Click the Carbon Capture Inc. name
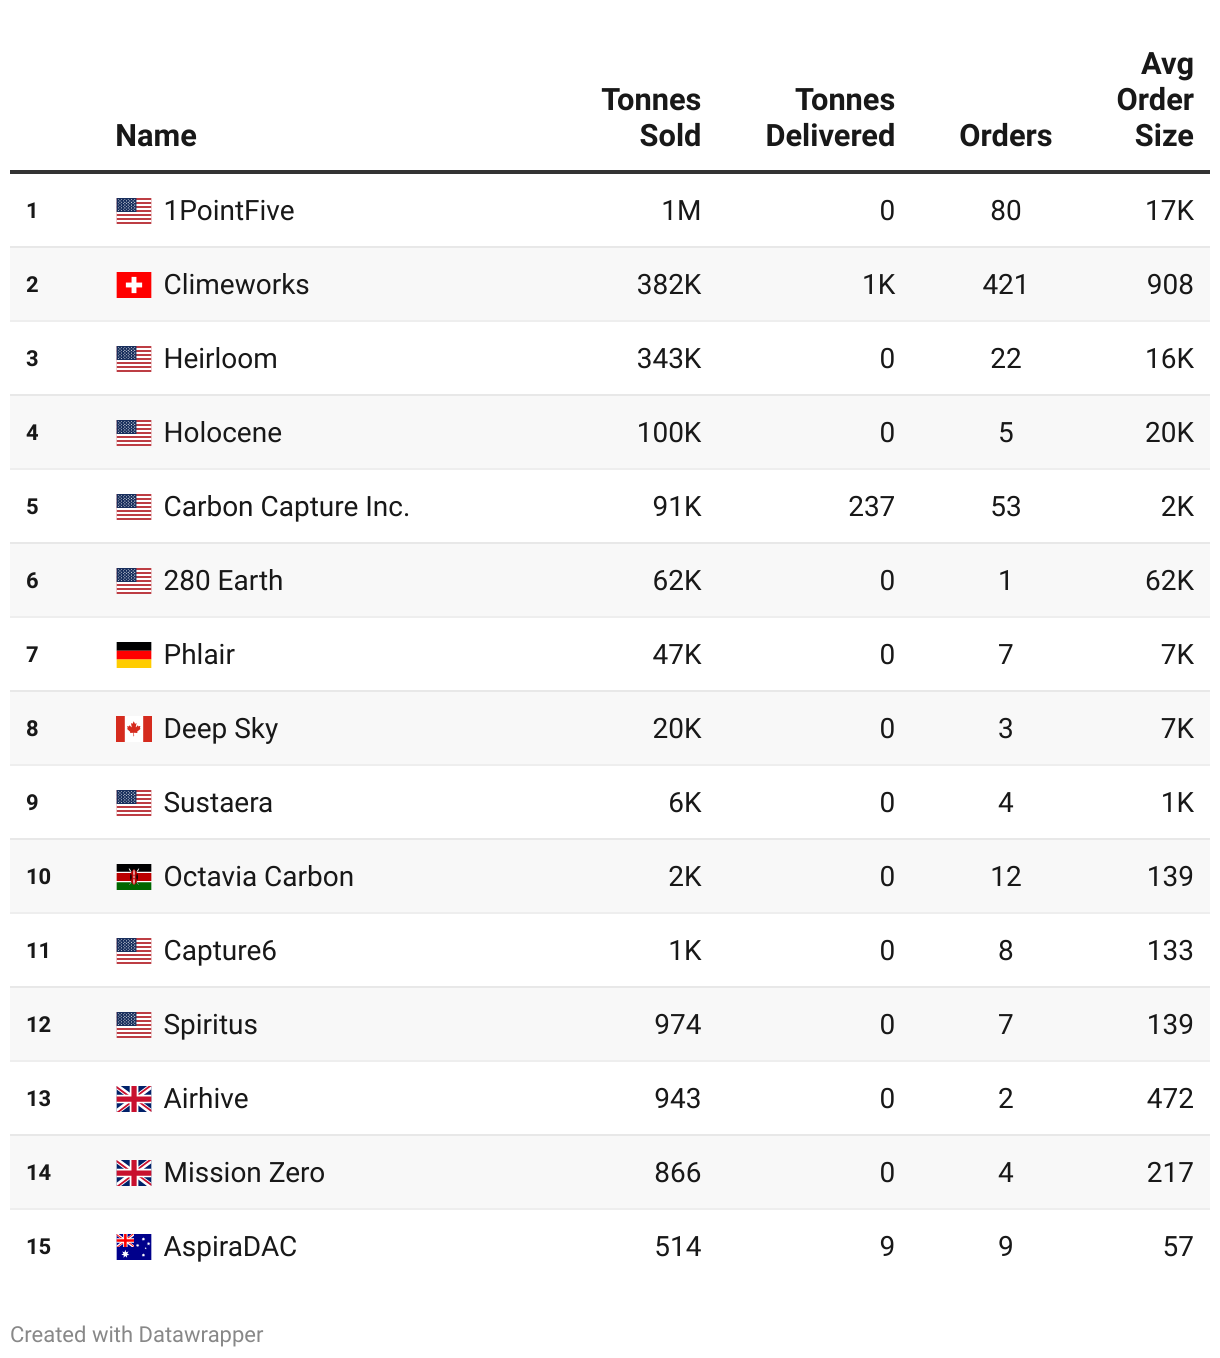The width and height of the screenshot is (1220, 1358). tap(286, 507)
